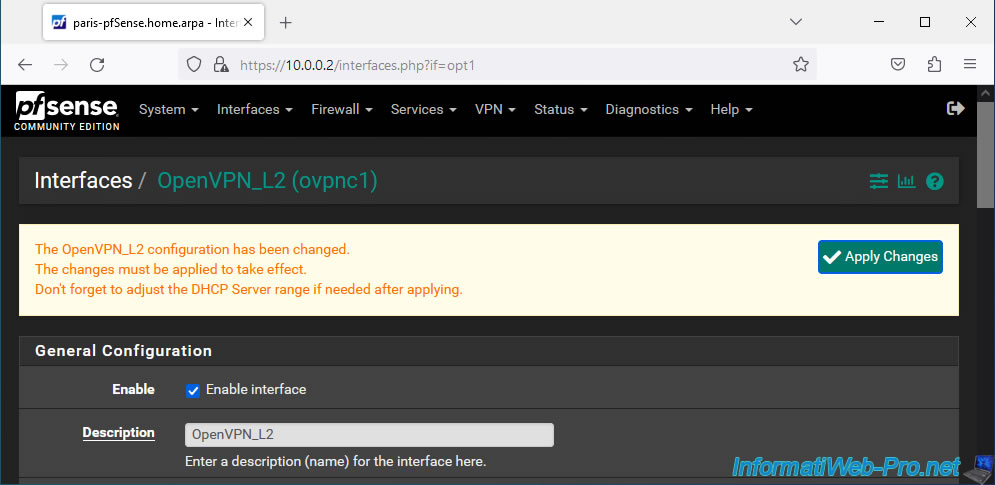Open the Firewall dropdown menu

[342, 109]
